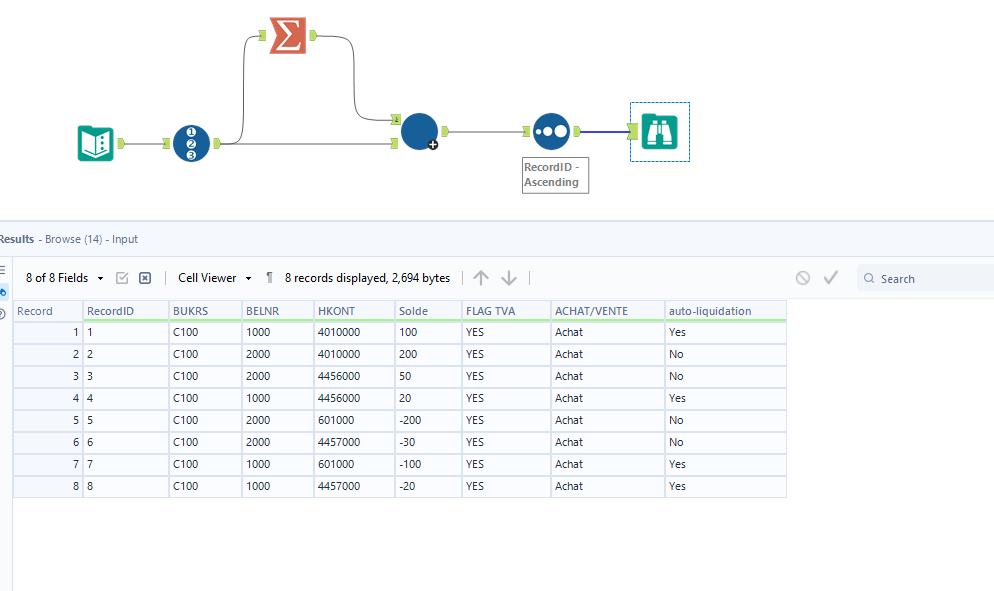The width and height of the screenshot is (994, 591).
Task: Click the cancel (block) icon near Search
Action: tap(802, 278)
